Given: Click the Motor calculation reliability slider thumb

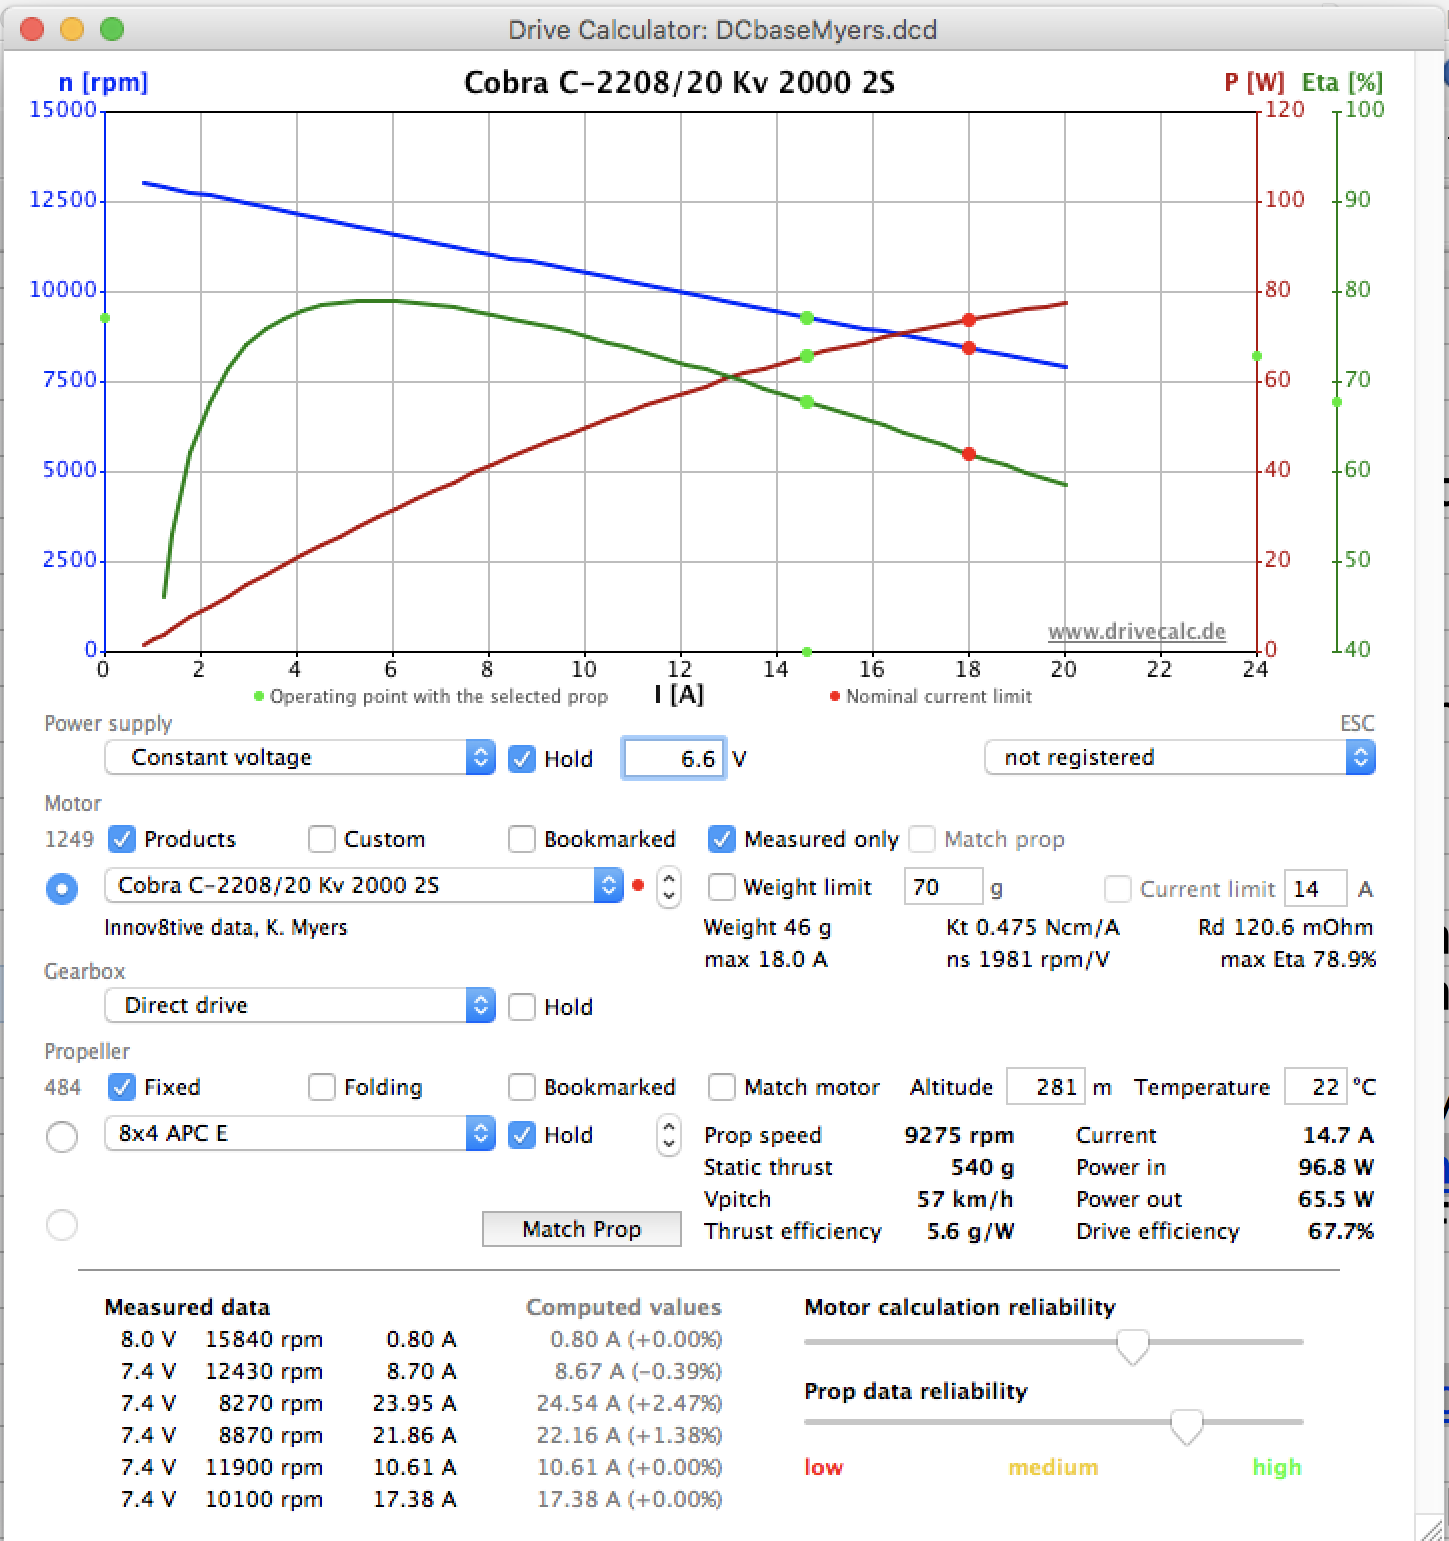Looking at the screenshot, I should pyautogui.click(x=1133, y=1346).
